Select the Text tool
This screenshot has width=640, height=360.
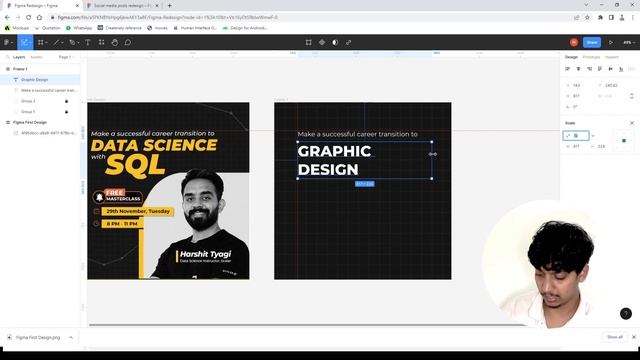[88, 42]
